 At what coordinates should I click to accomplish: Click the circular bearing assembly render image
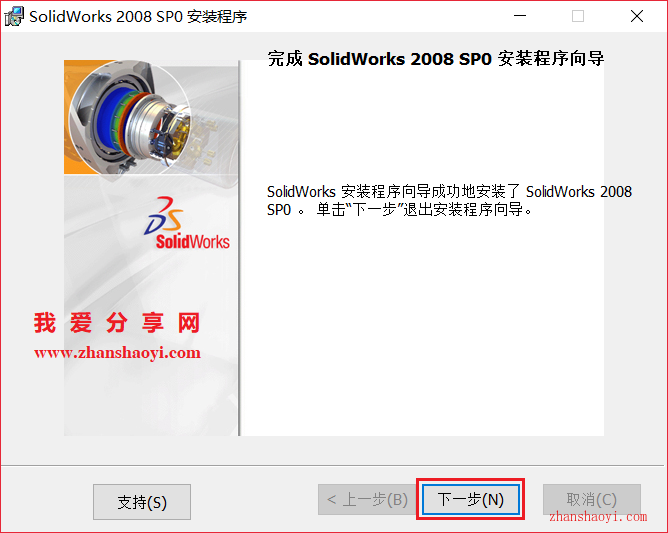[130, 116]
